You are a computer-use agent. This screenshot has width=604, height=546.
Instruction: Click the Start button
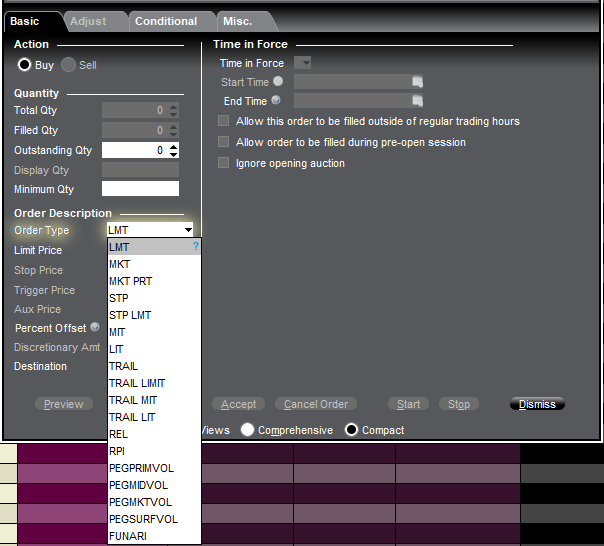click(408, 404)
